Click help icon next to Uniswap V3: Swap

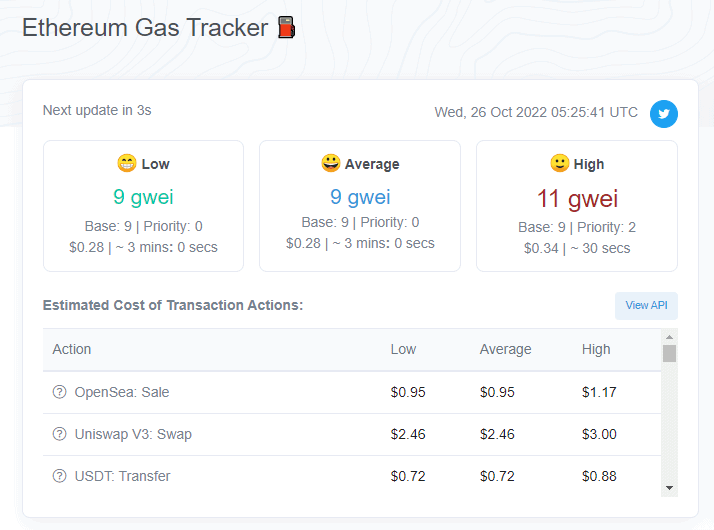tap(60, 434)
